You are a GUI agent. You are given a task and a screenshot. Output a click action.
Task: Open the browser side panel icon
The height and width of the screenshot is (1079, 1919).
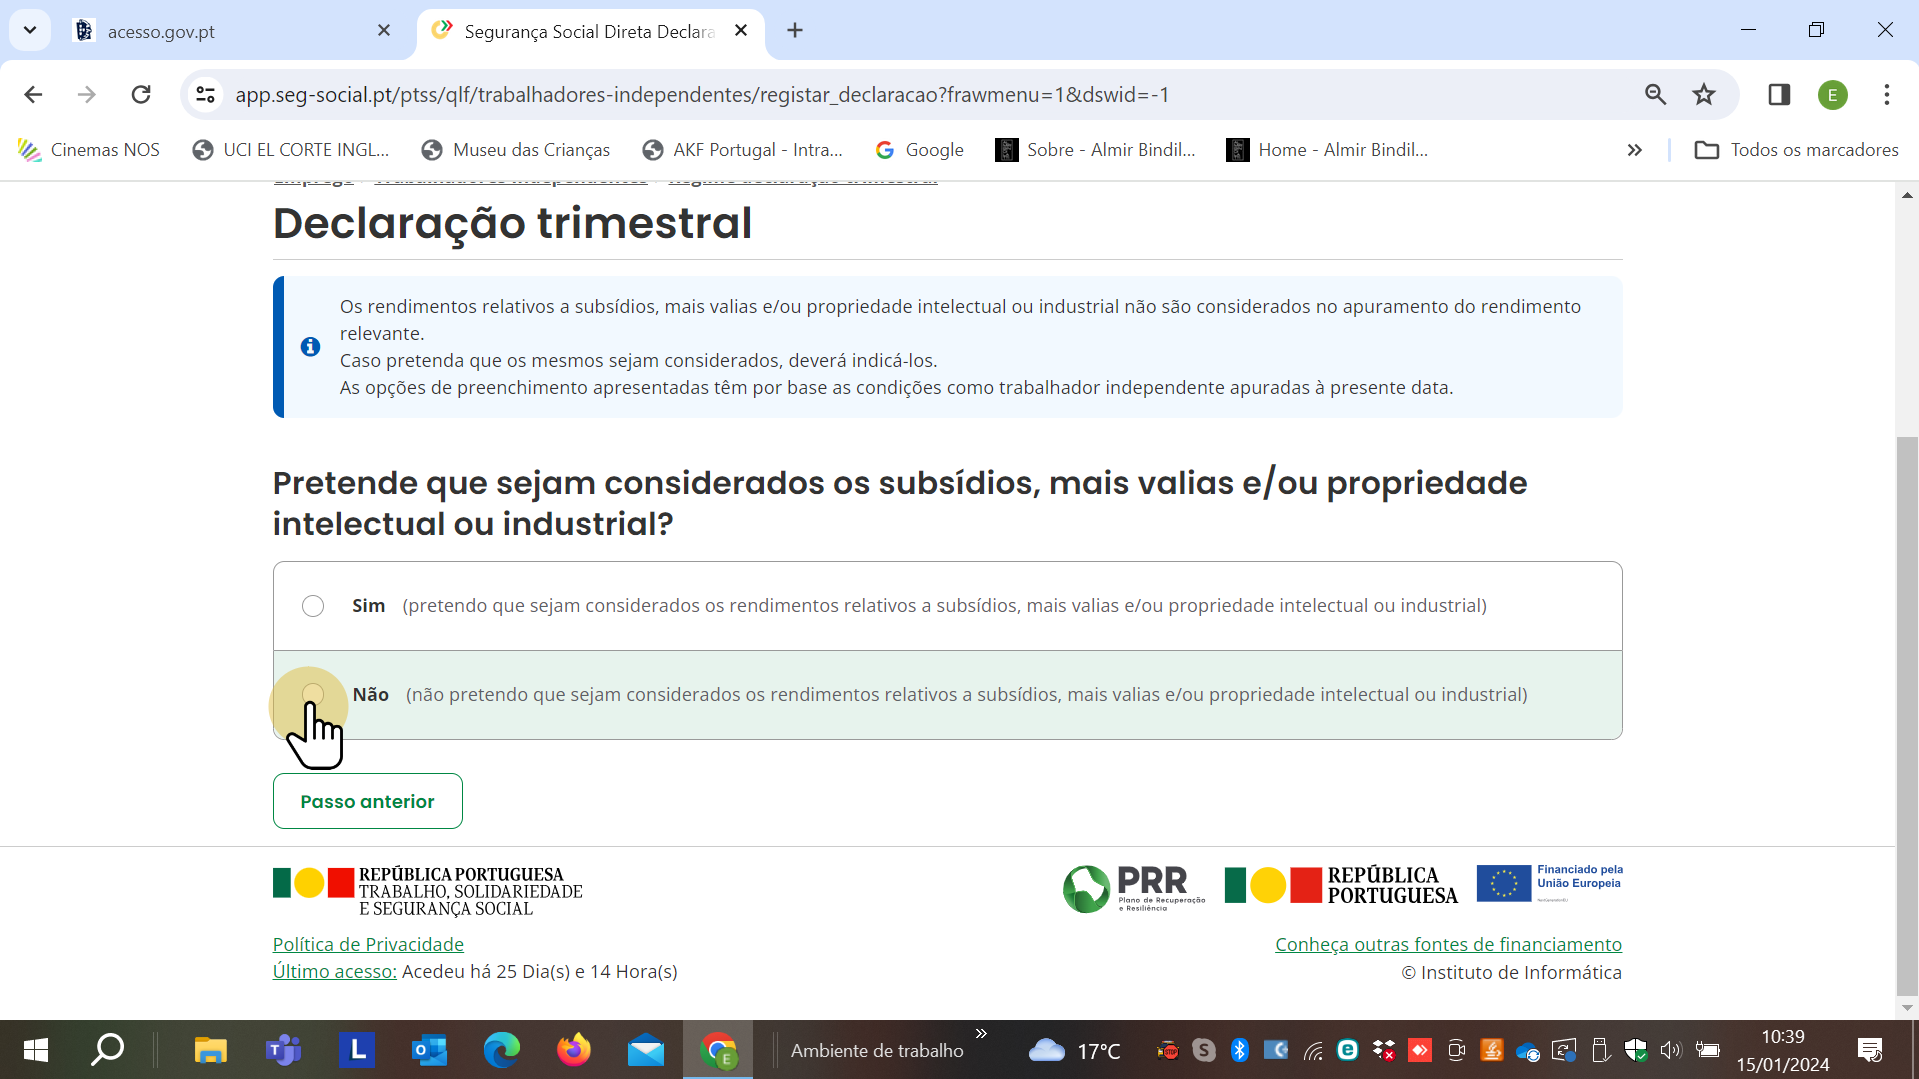(x=1779, y=95)
